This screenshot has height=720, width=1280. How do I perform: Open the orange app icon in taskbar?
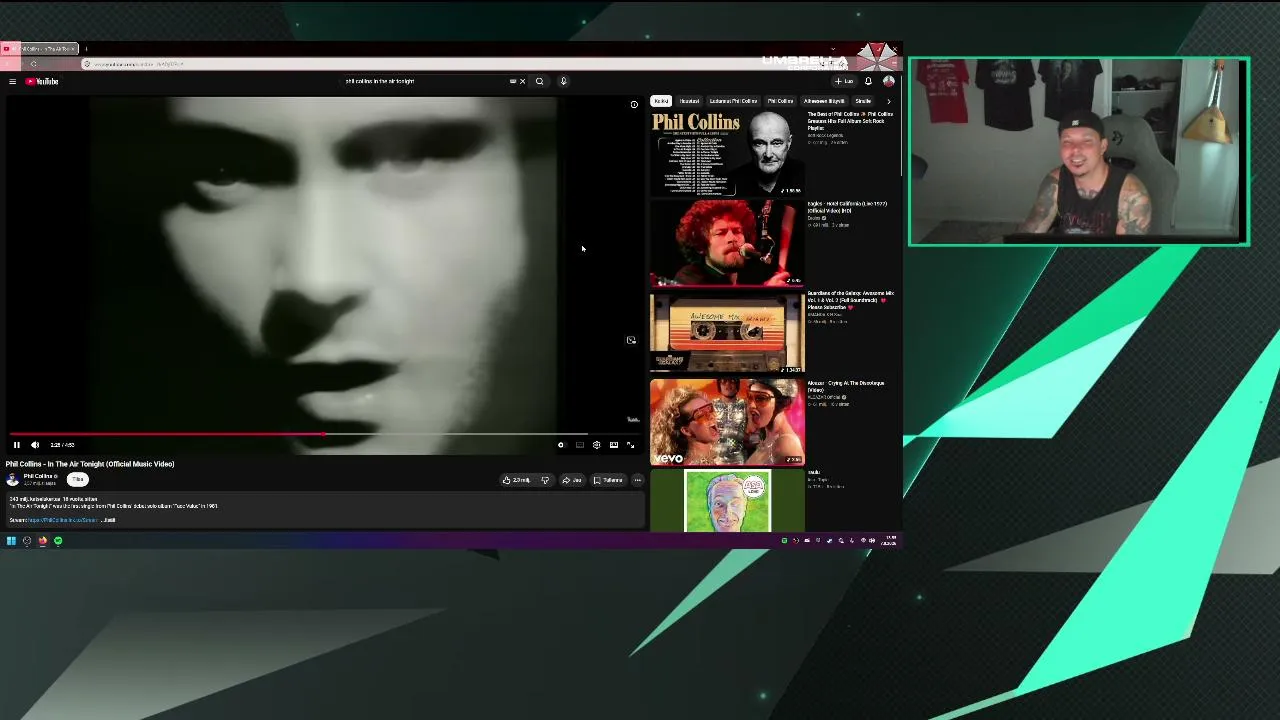pos(43,541)
